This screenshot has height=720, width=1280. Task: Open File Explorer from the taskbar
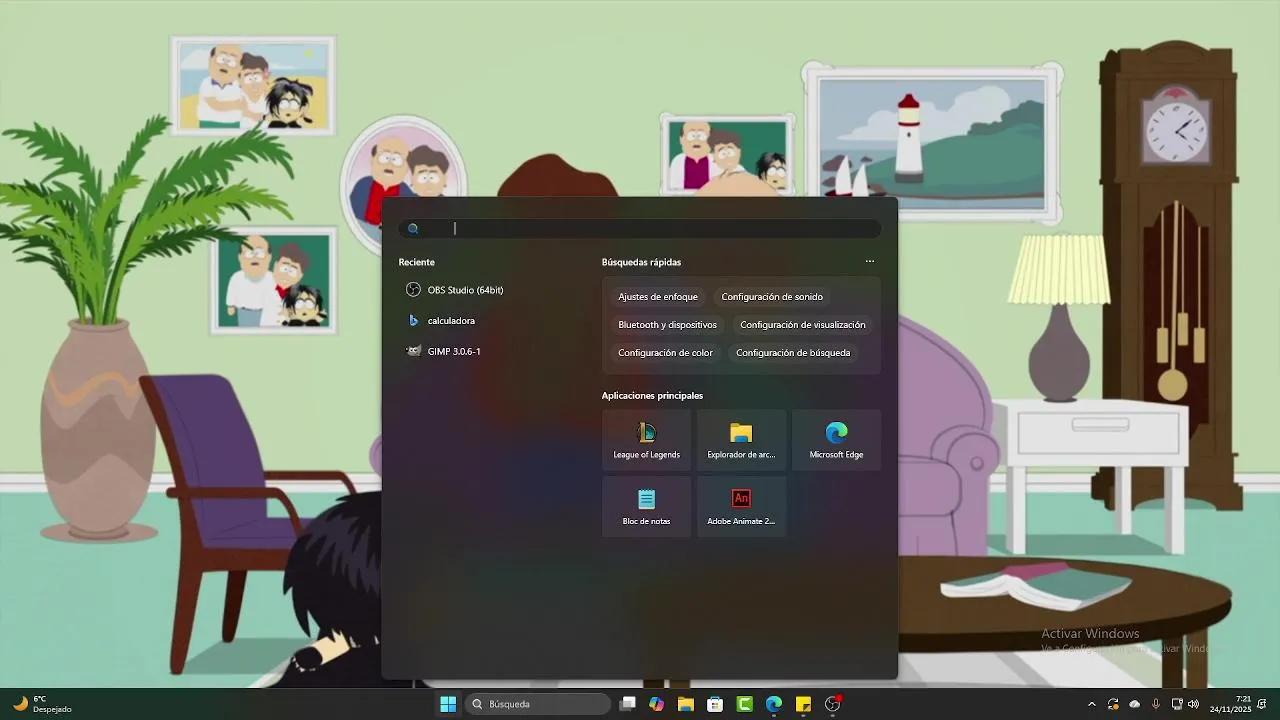coord(686,704)
